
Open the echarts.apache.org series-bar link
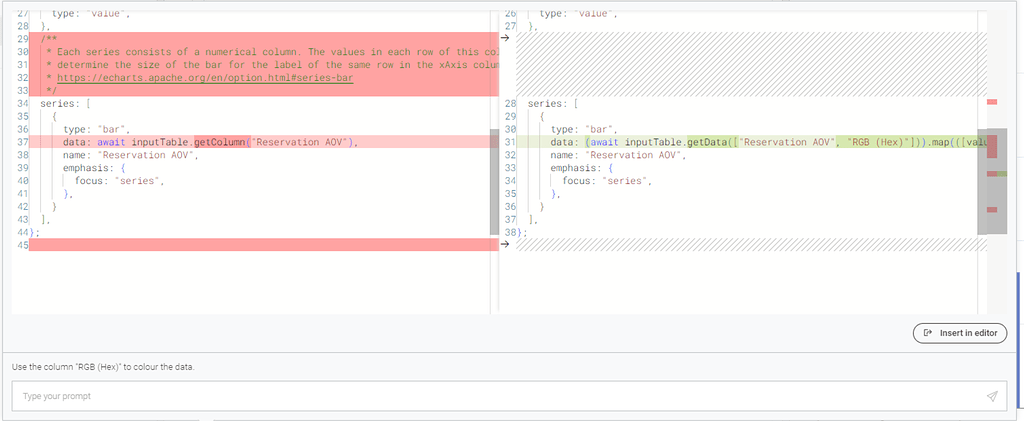click(205, 78)
